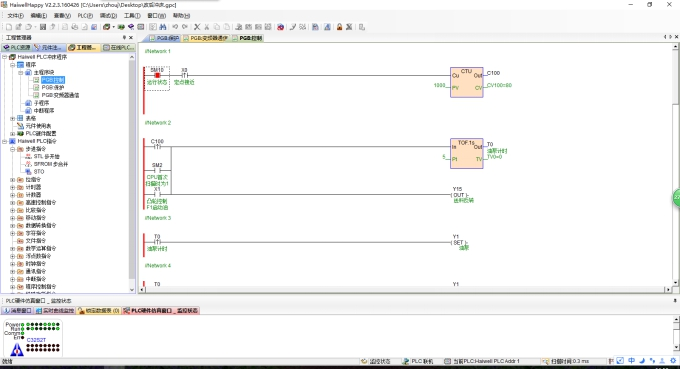Toggle the SM2 contact in Network 2
The height and width of the screenshot is (369, 680).
point(157,170)
